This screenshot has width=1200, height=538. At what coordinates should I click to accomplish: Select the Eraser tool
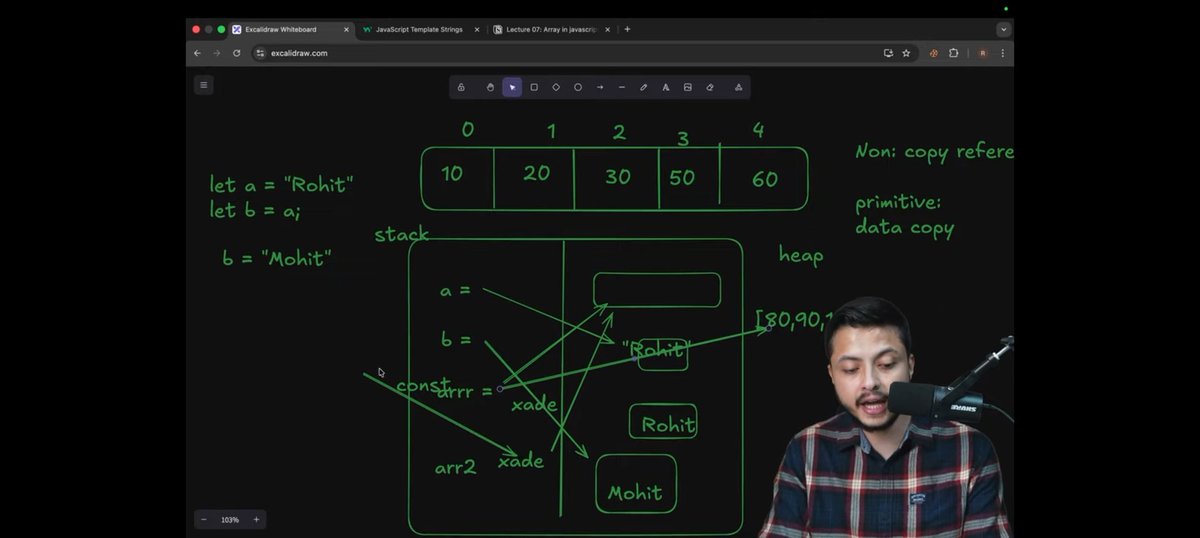pyautogui.click(x=710, y=87)
